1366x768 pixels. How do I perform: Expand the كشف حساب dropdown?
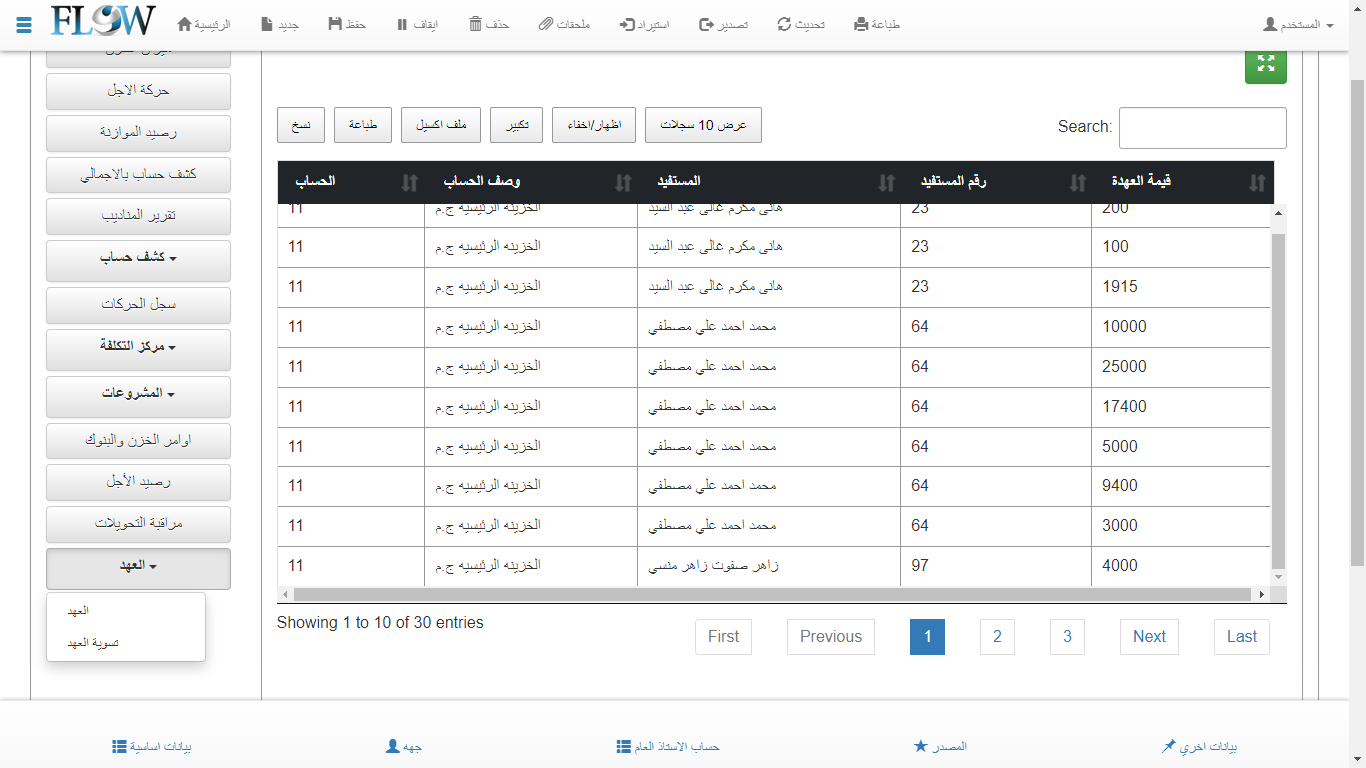138,259
